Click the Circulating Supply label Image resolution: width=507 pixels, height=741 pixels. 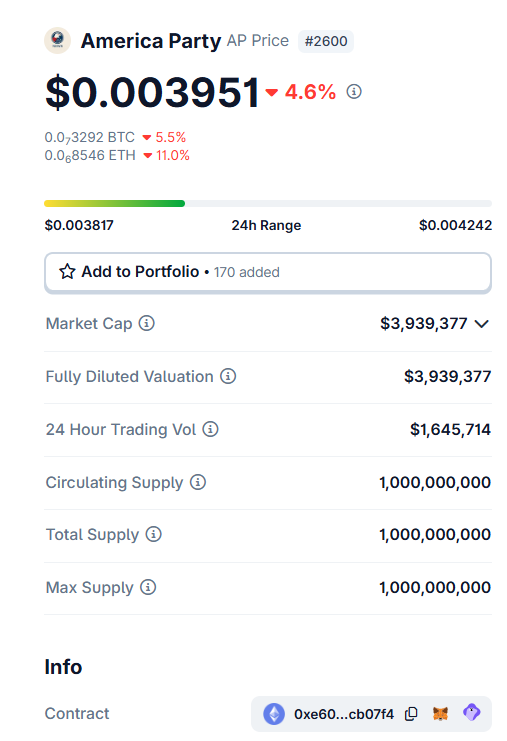[x=114, y=483]
